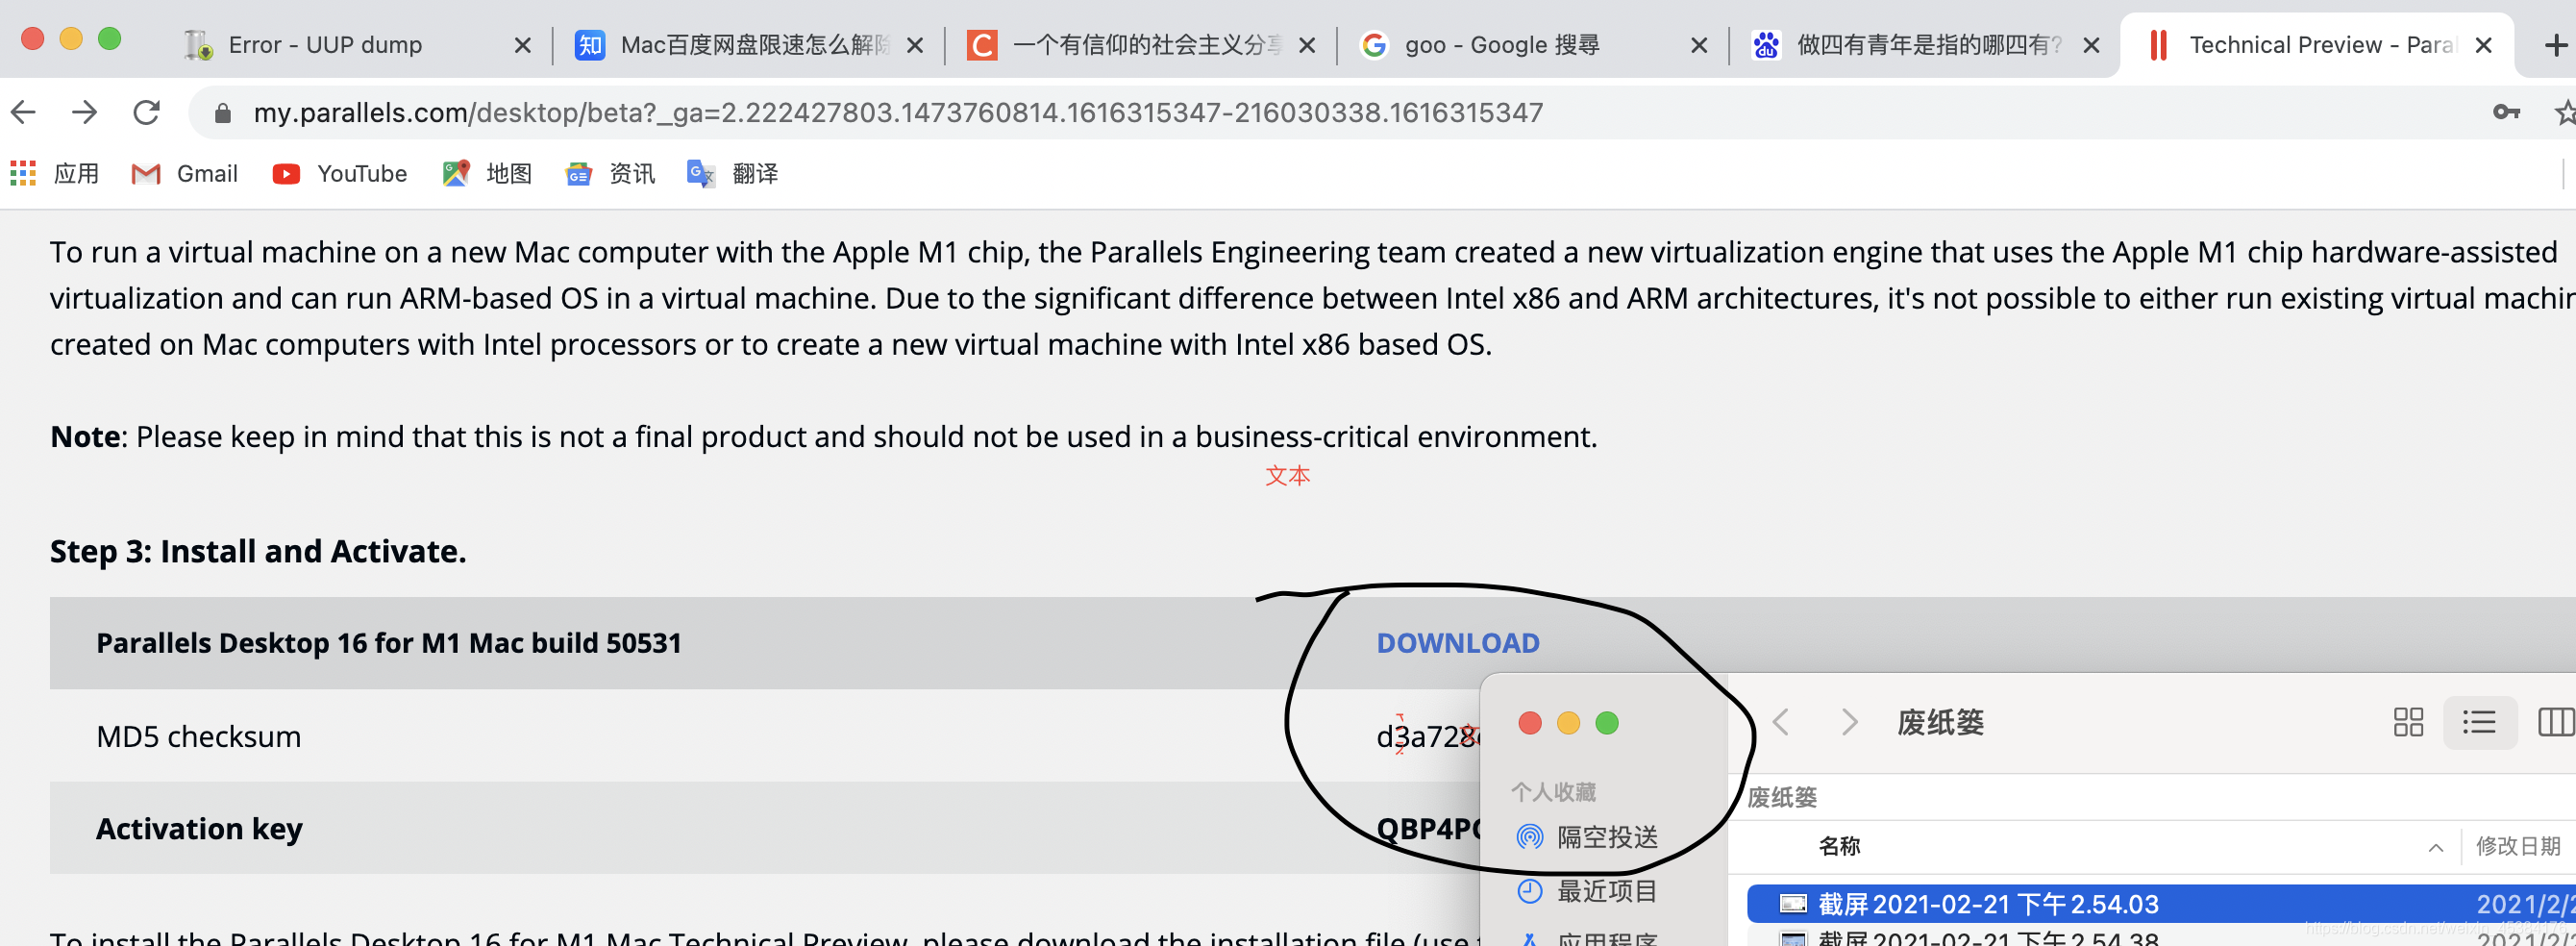
Task: Click the MD5 checksum label cell
Action: click(199, 737)
